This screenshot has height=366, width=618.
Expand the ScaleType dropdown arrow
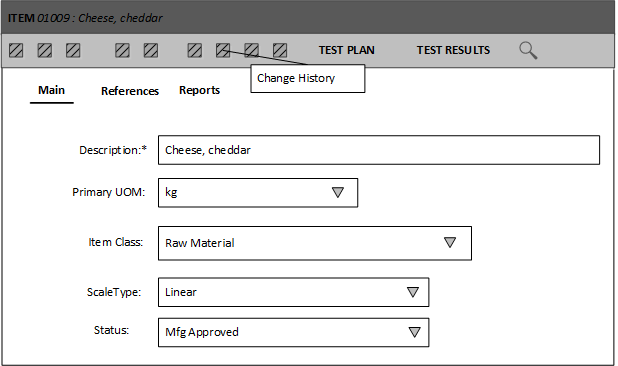point(413,292)
